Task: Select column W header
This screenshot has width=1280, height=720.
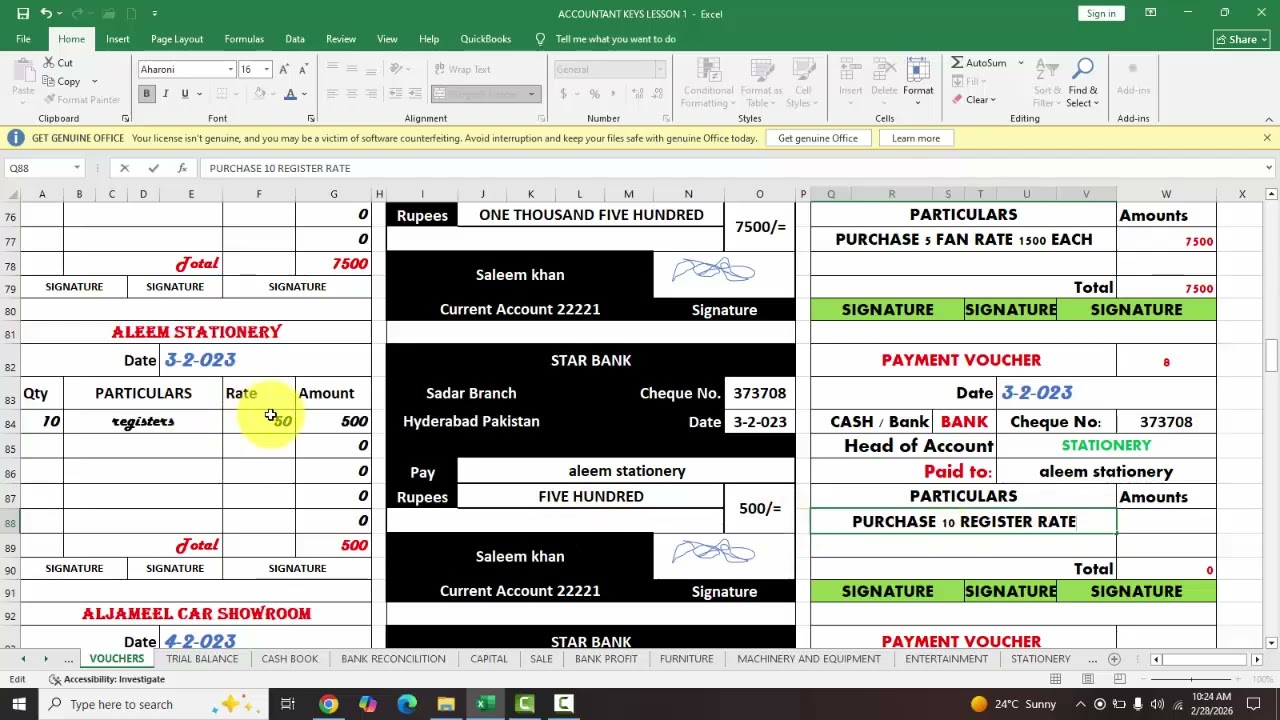Action: pos(1166,194)
